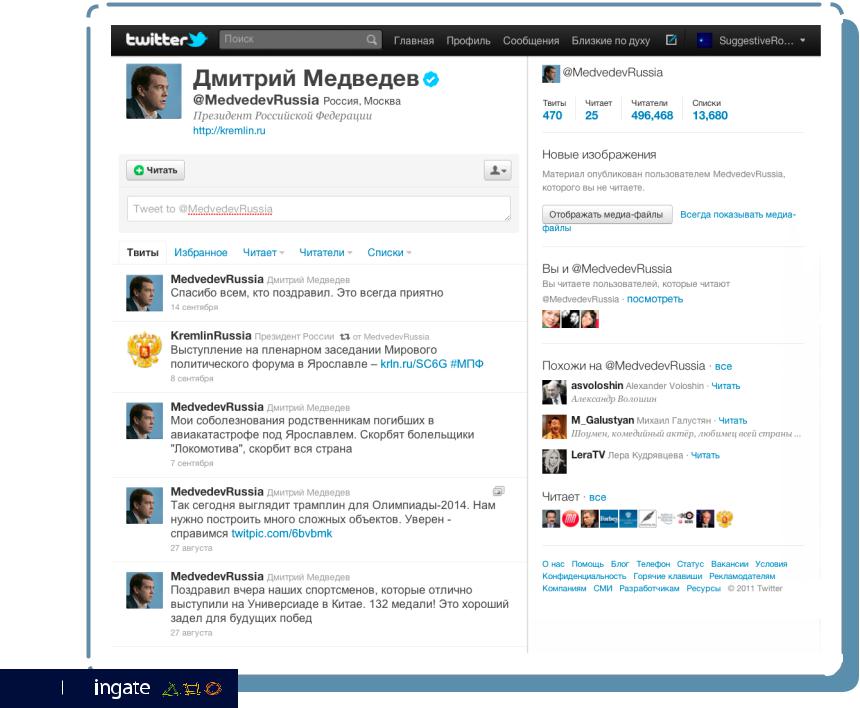Open Близкие по духу in top navigation
Screen dimensions: 860x708
pyautogui.click(x=610, y=41)
